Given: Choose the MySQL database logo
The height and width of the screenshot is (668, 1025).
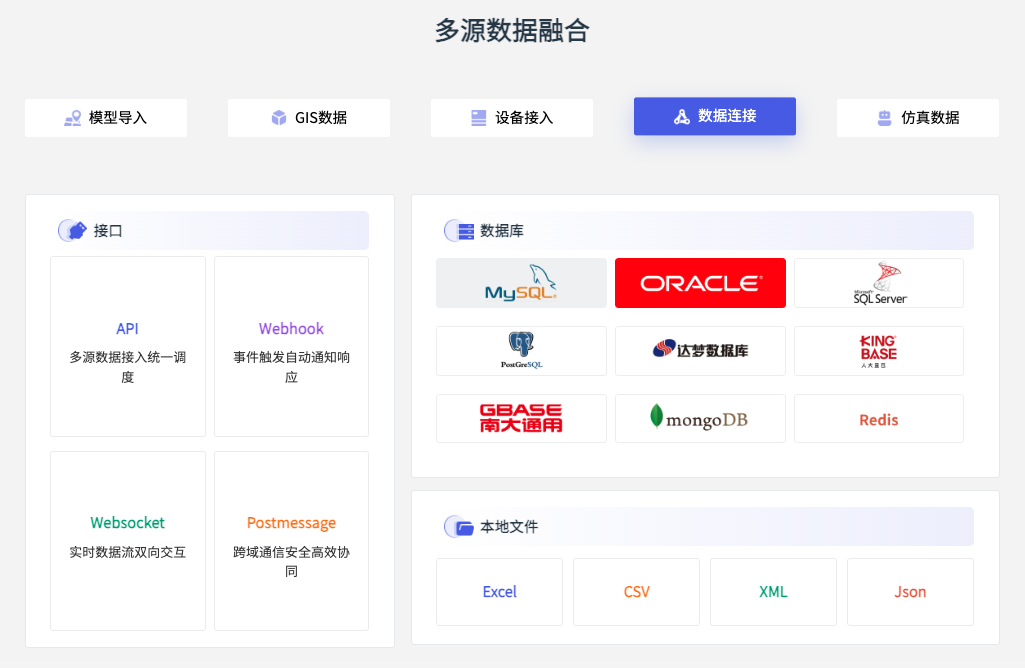Looking at the screenshot, I should coord(521,283).
